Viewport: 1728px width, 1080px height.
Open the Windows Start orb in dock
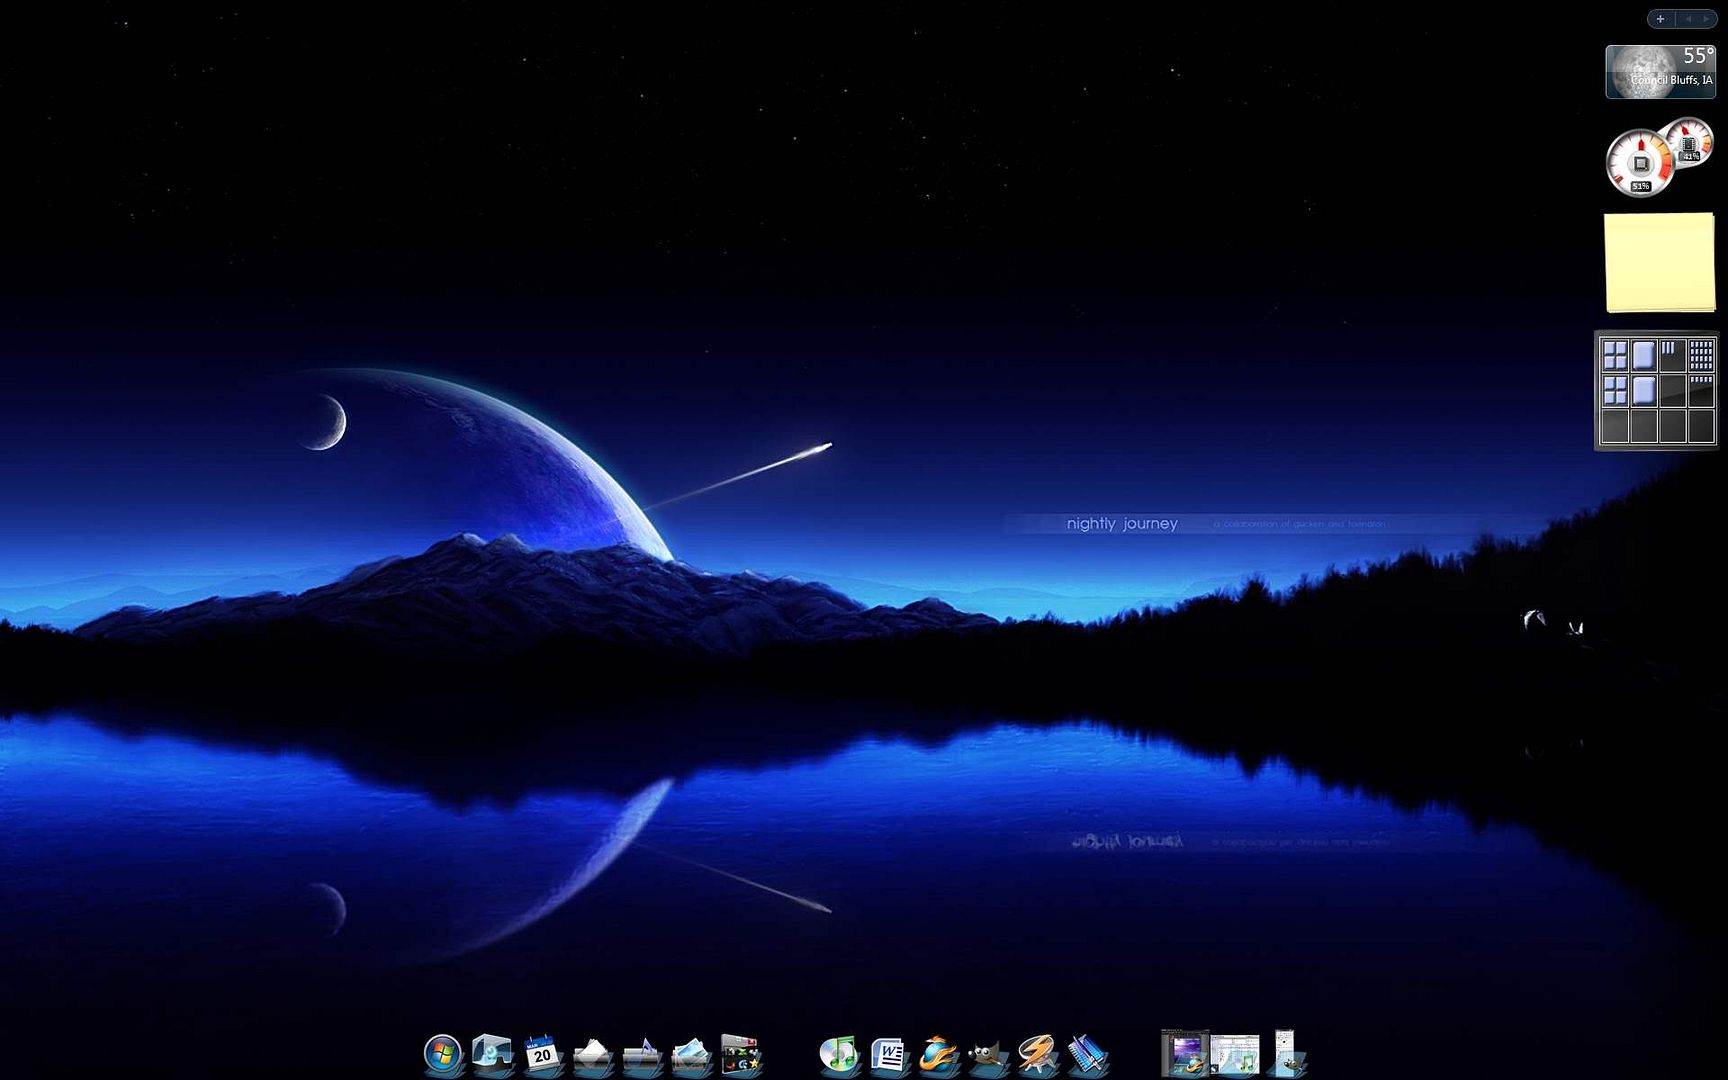click(442, 1053)
